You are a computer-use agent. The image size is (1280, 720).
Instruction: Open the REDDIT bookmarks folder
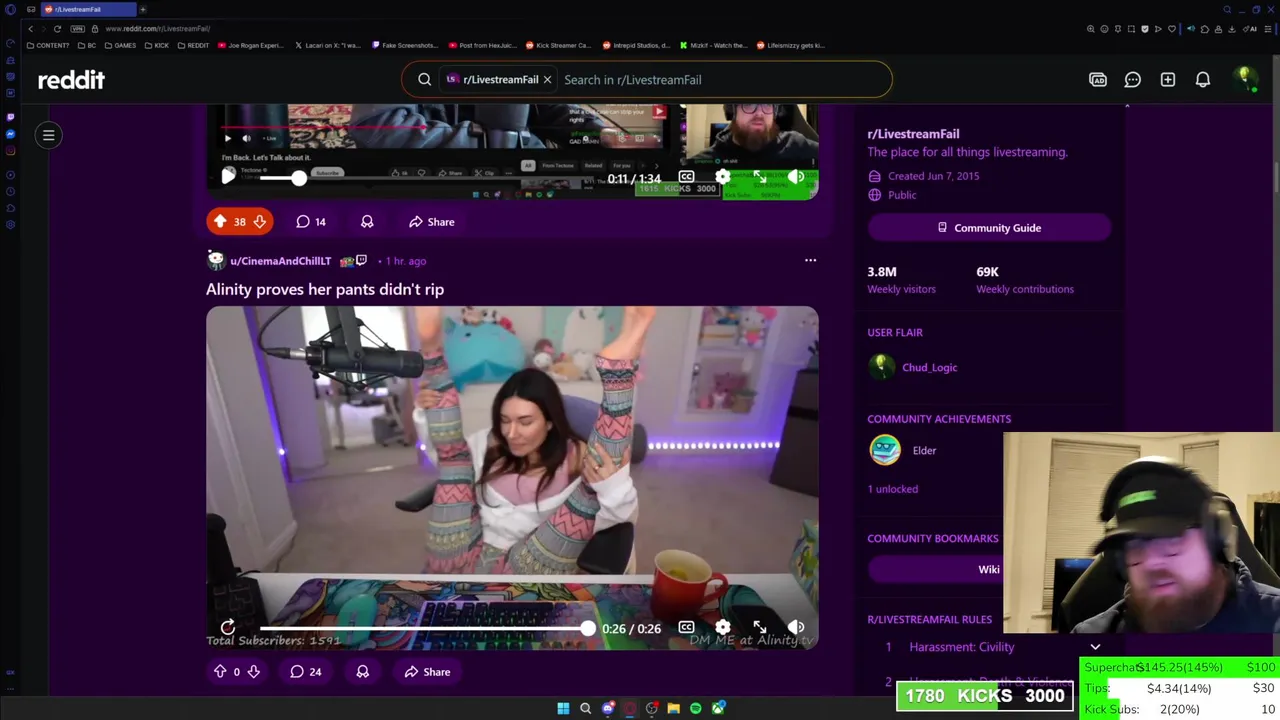pos(193,45)
